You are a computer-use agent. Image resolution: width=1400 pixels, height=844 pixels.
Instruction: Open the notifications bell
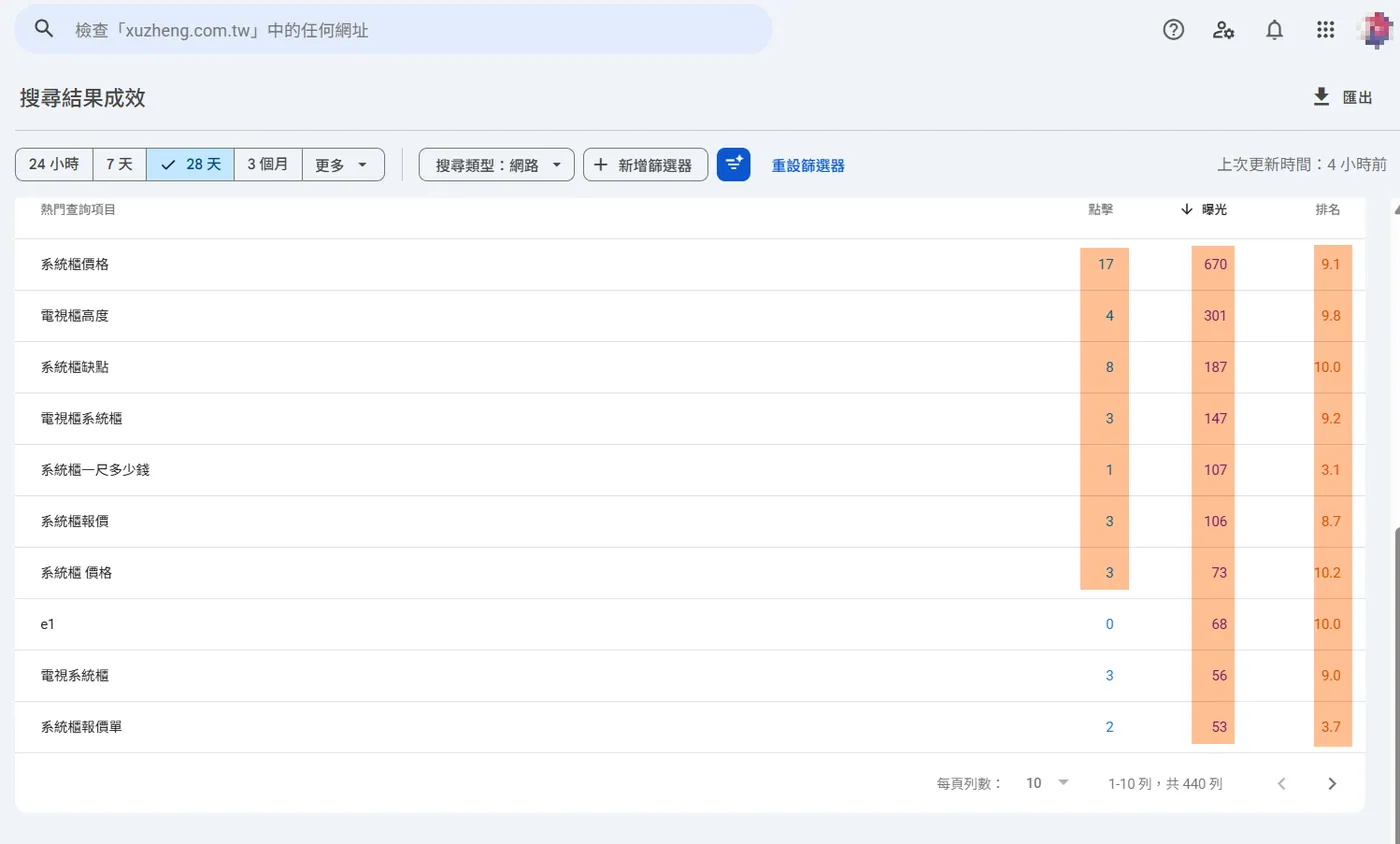coord(1274,30)
